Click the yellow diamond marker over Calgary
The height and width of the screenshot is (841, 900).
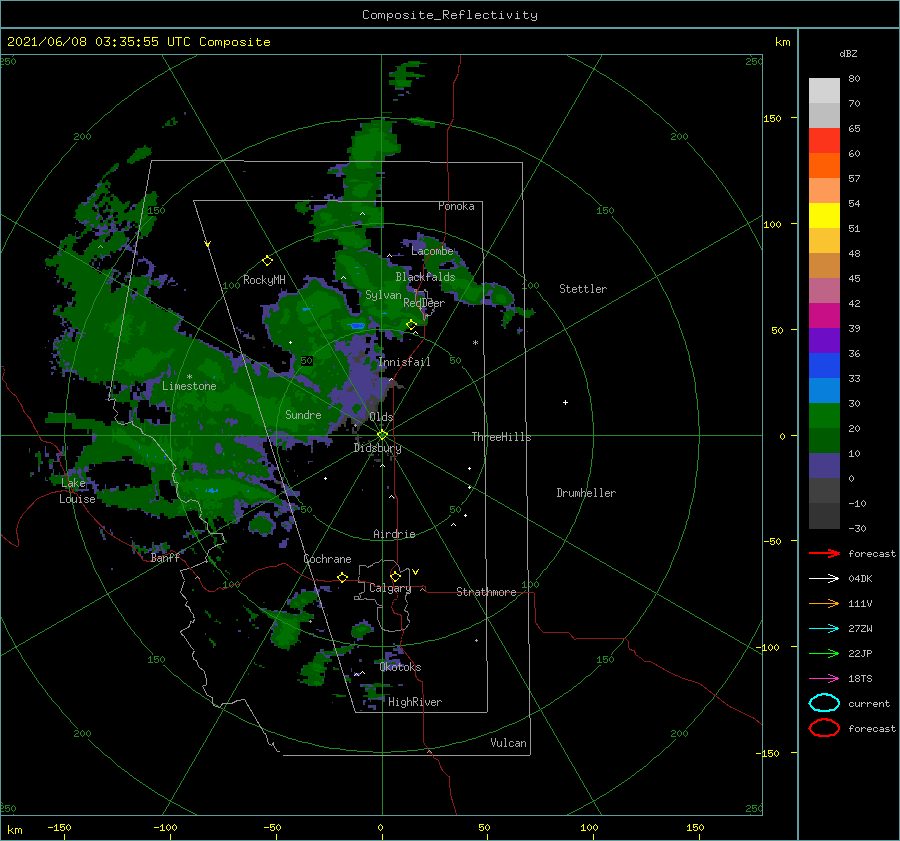click(x=395, y=576)
